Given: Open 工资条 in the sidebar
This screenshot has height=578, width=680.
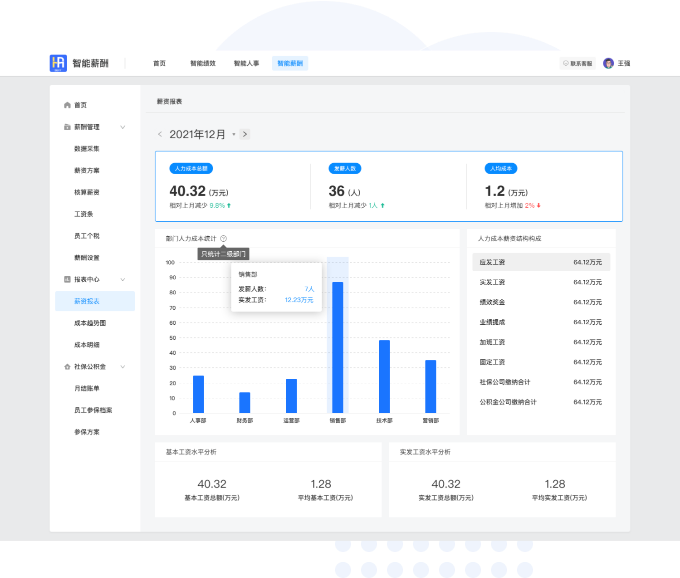Looking at the screenshot, I should [x=84, y=214].
